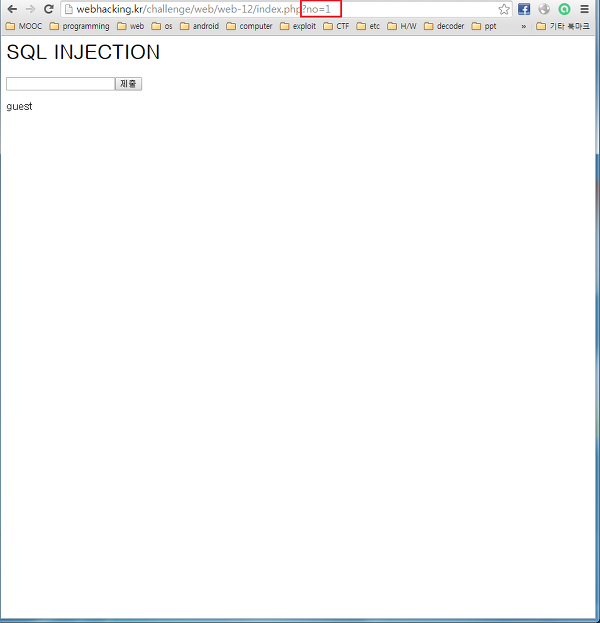Open the MOOC bookmarks folder
600x623 pixels.
coord(24,26)
